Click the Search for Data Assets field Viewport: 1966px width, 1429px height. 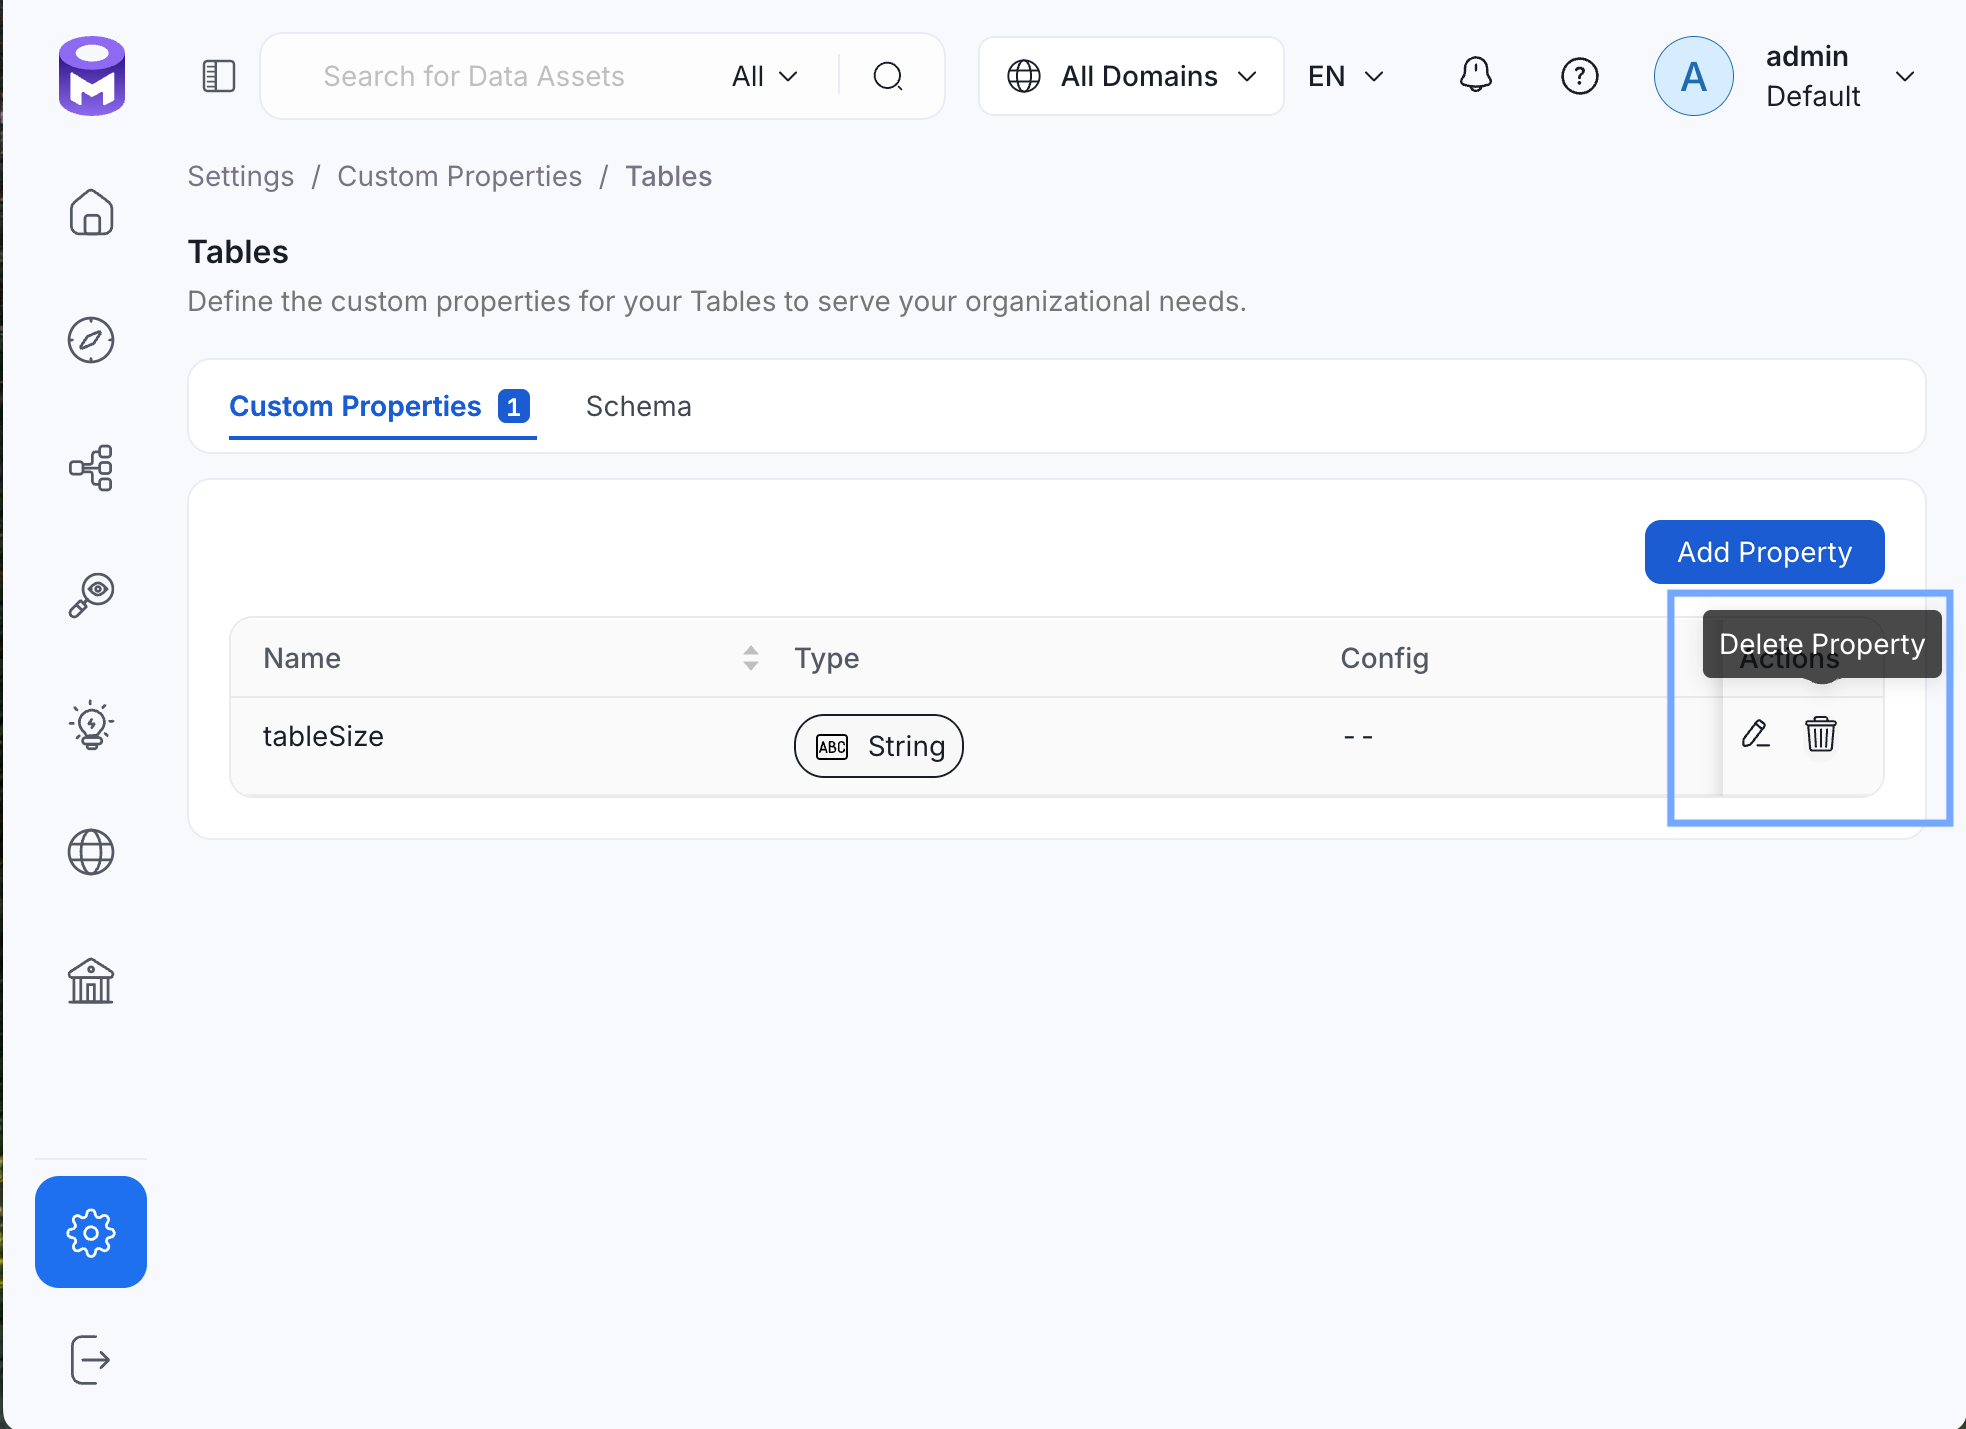click(x=474, y=76)
